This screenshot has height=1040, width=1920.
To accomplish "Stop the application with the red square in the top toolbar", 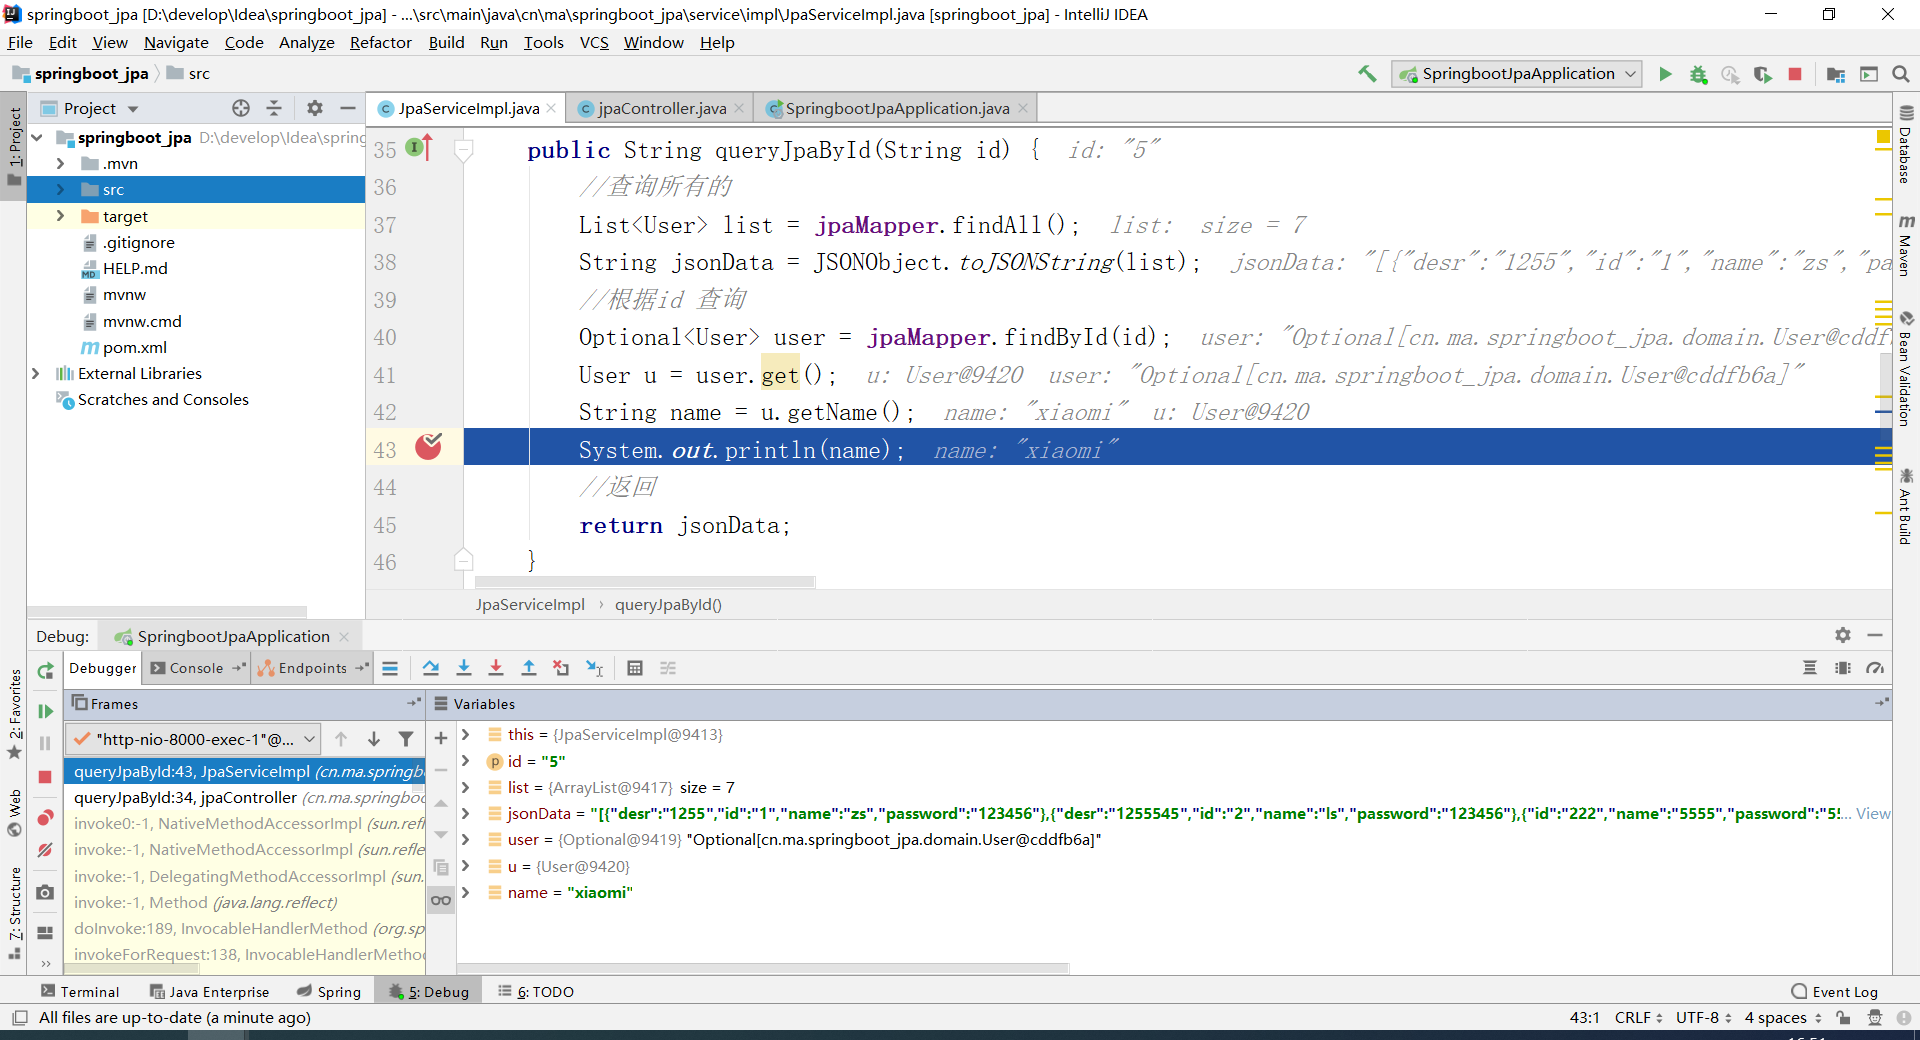I will pyautogui.click(x=1795, y=74).
